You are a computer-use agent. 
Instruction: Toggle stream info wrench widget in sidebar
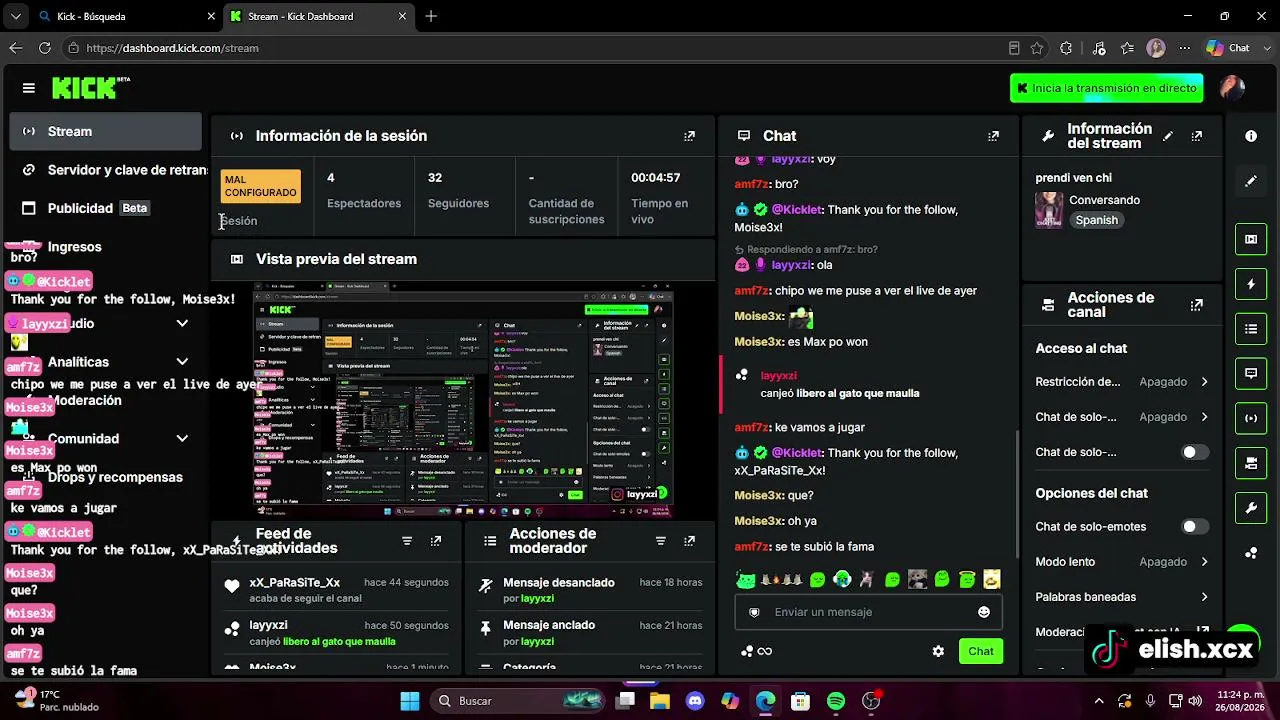(x=1251, y=508)
